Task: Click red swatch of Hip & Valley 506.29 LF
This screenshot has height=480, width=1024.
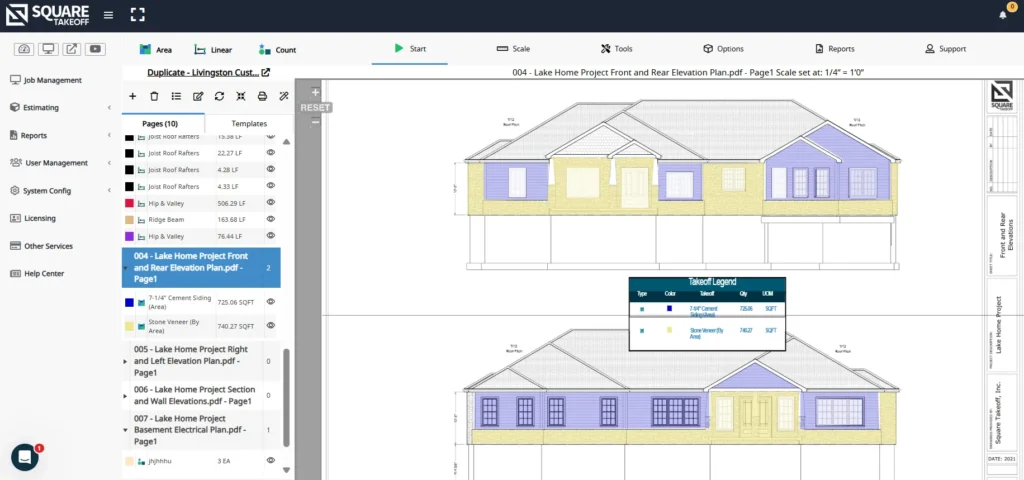Action: [x=129, y=203]
